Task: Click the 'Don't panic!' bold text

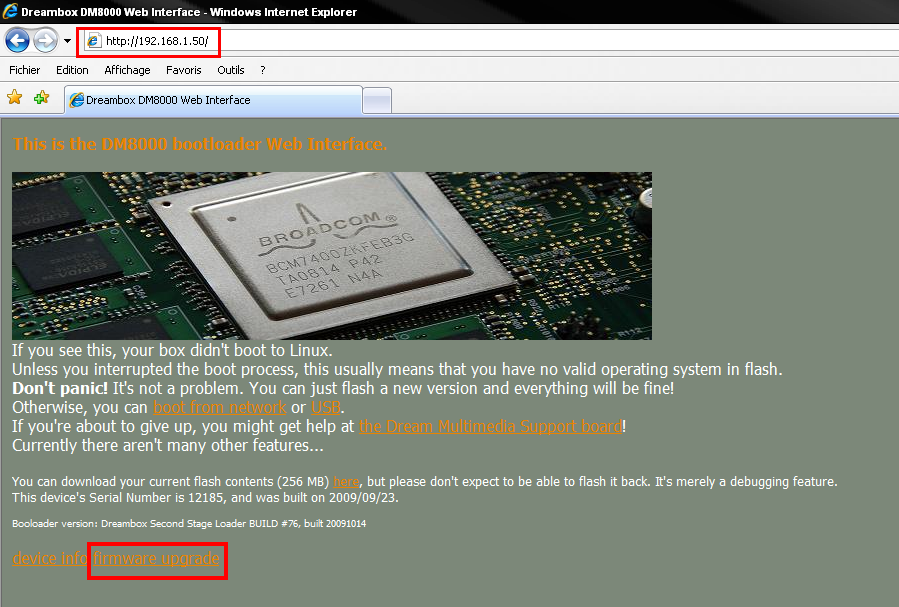Action: pyautogui.click(x=60, y=389)
